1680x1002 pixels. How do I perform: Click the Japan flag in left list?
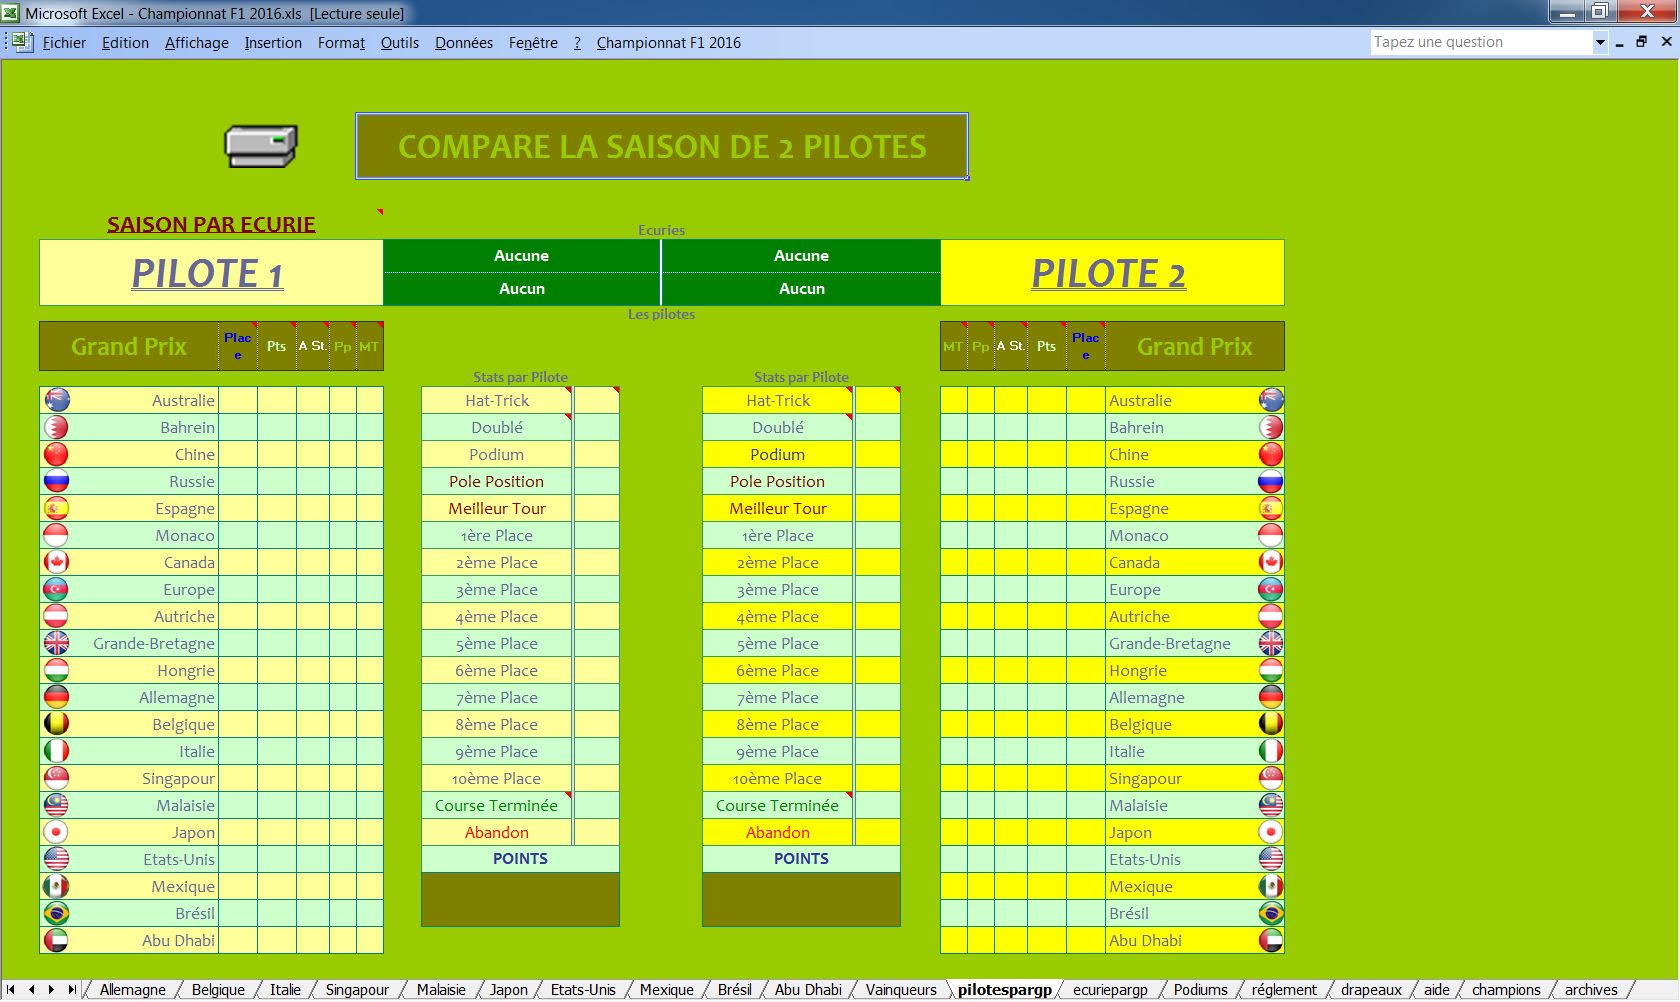(x=57, y=832)
